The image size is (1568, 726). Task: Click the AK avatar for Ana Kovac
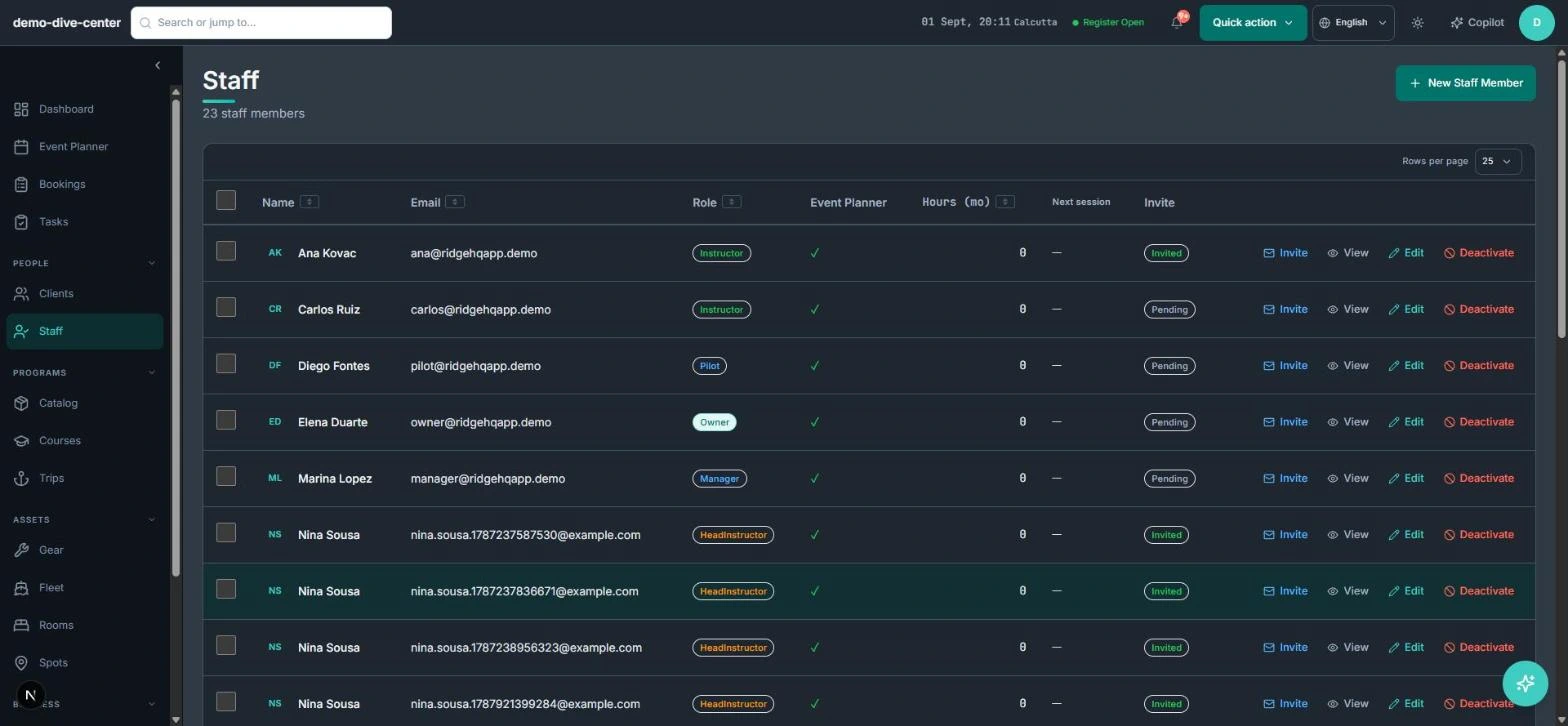pyautogui.click(x=275, y=253)
